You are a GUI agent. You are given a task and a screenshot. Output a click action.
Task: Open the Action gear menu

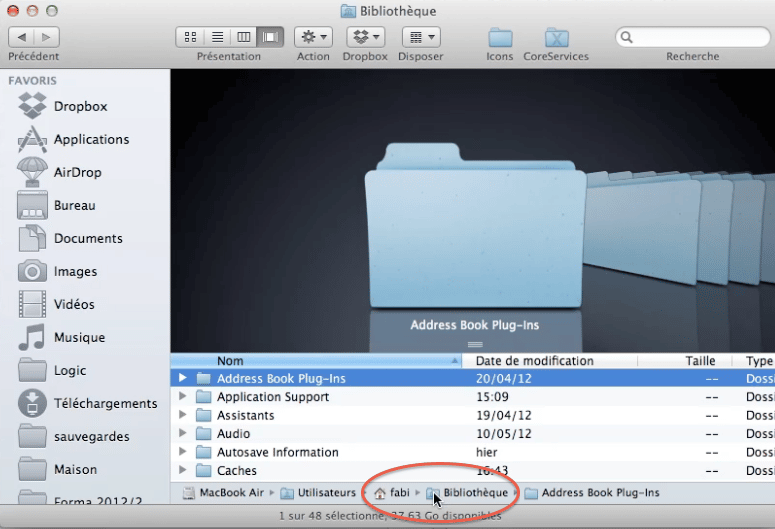(313, 37)
